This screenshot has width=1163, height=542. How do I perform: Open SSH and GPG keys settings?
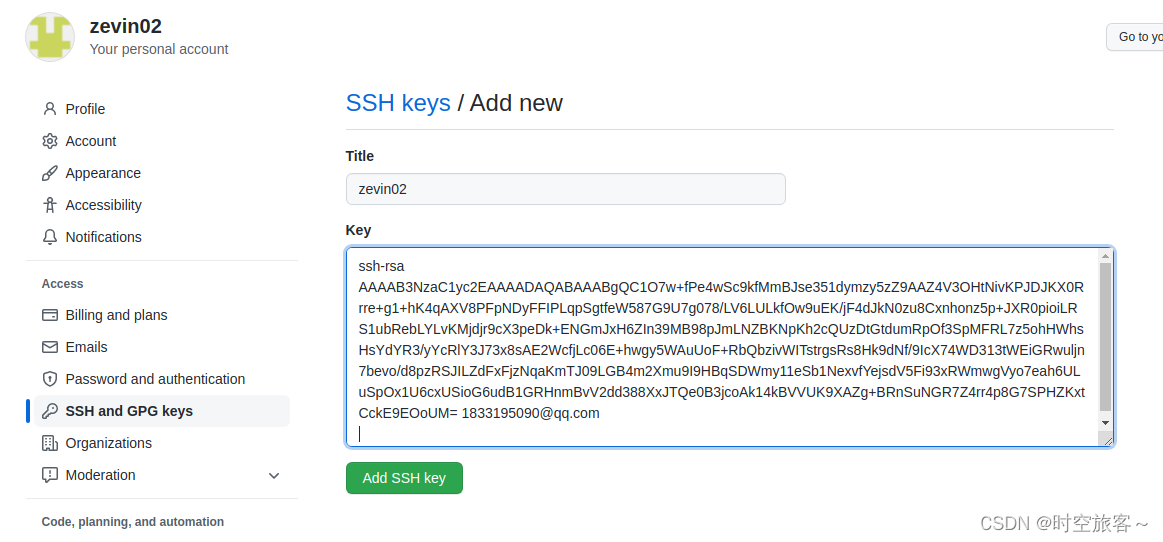pos(129,411)
